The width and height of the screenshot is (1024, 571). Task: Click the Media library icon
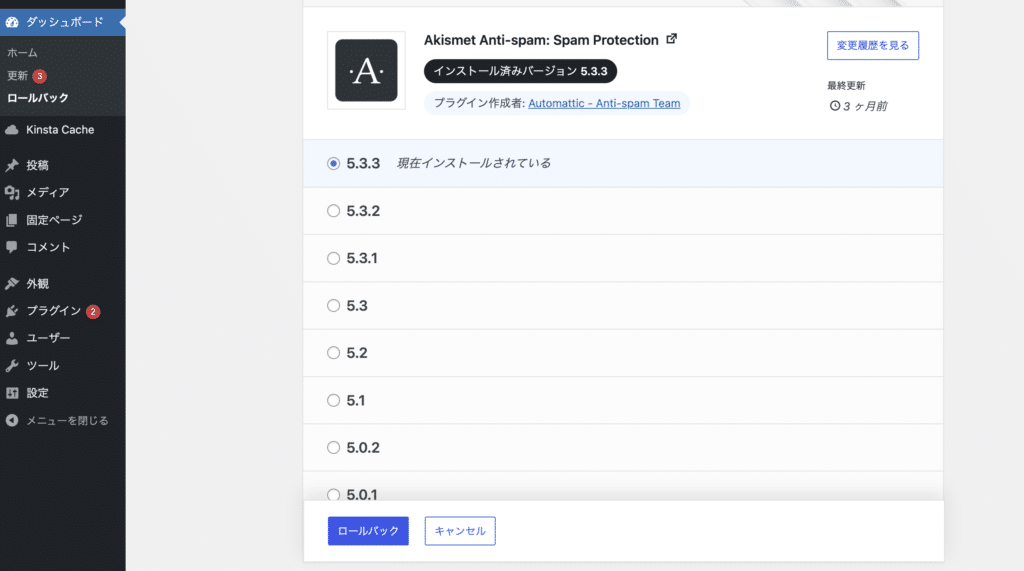click(12, 192)
